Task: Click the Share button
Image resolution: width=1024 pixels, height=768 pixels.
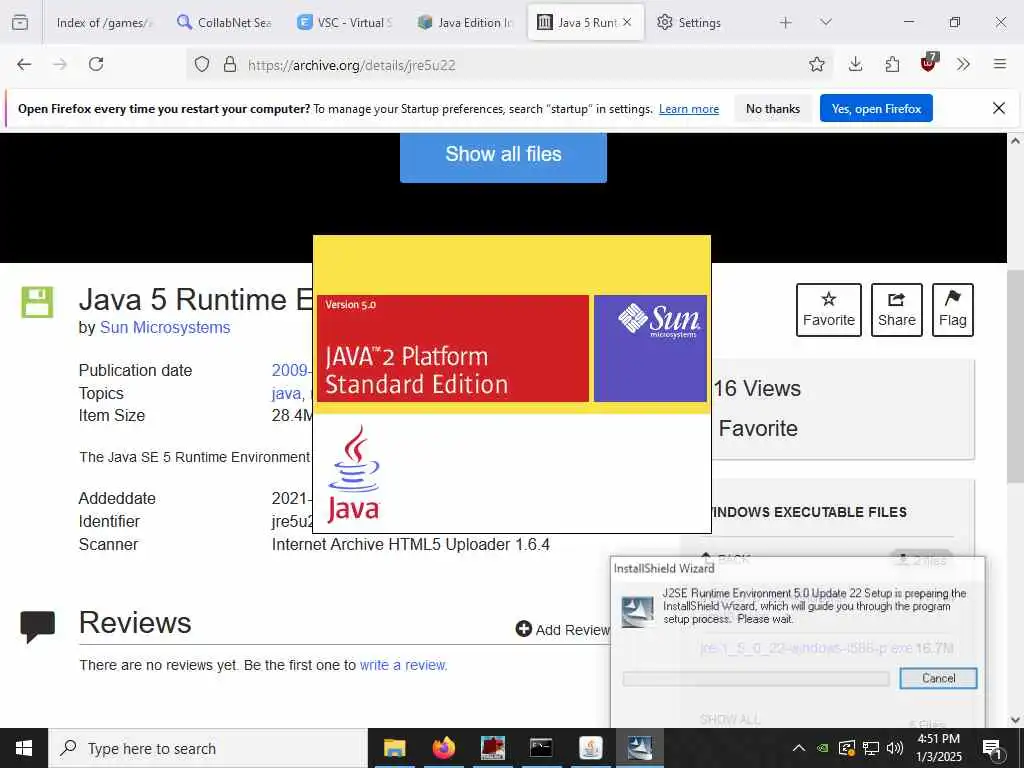Action: (x=897, y=310)
